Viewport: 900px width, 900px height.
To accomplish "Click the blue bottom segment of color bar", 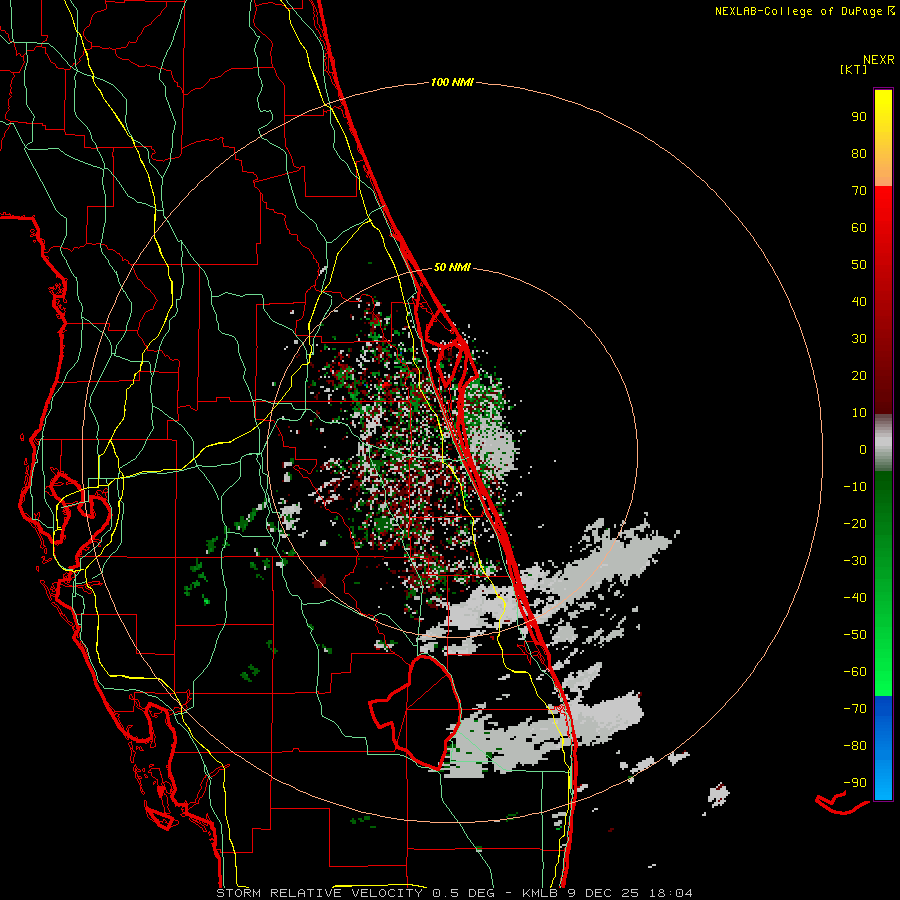I will pyautogui.click(x=883, y=748).
